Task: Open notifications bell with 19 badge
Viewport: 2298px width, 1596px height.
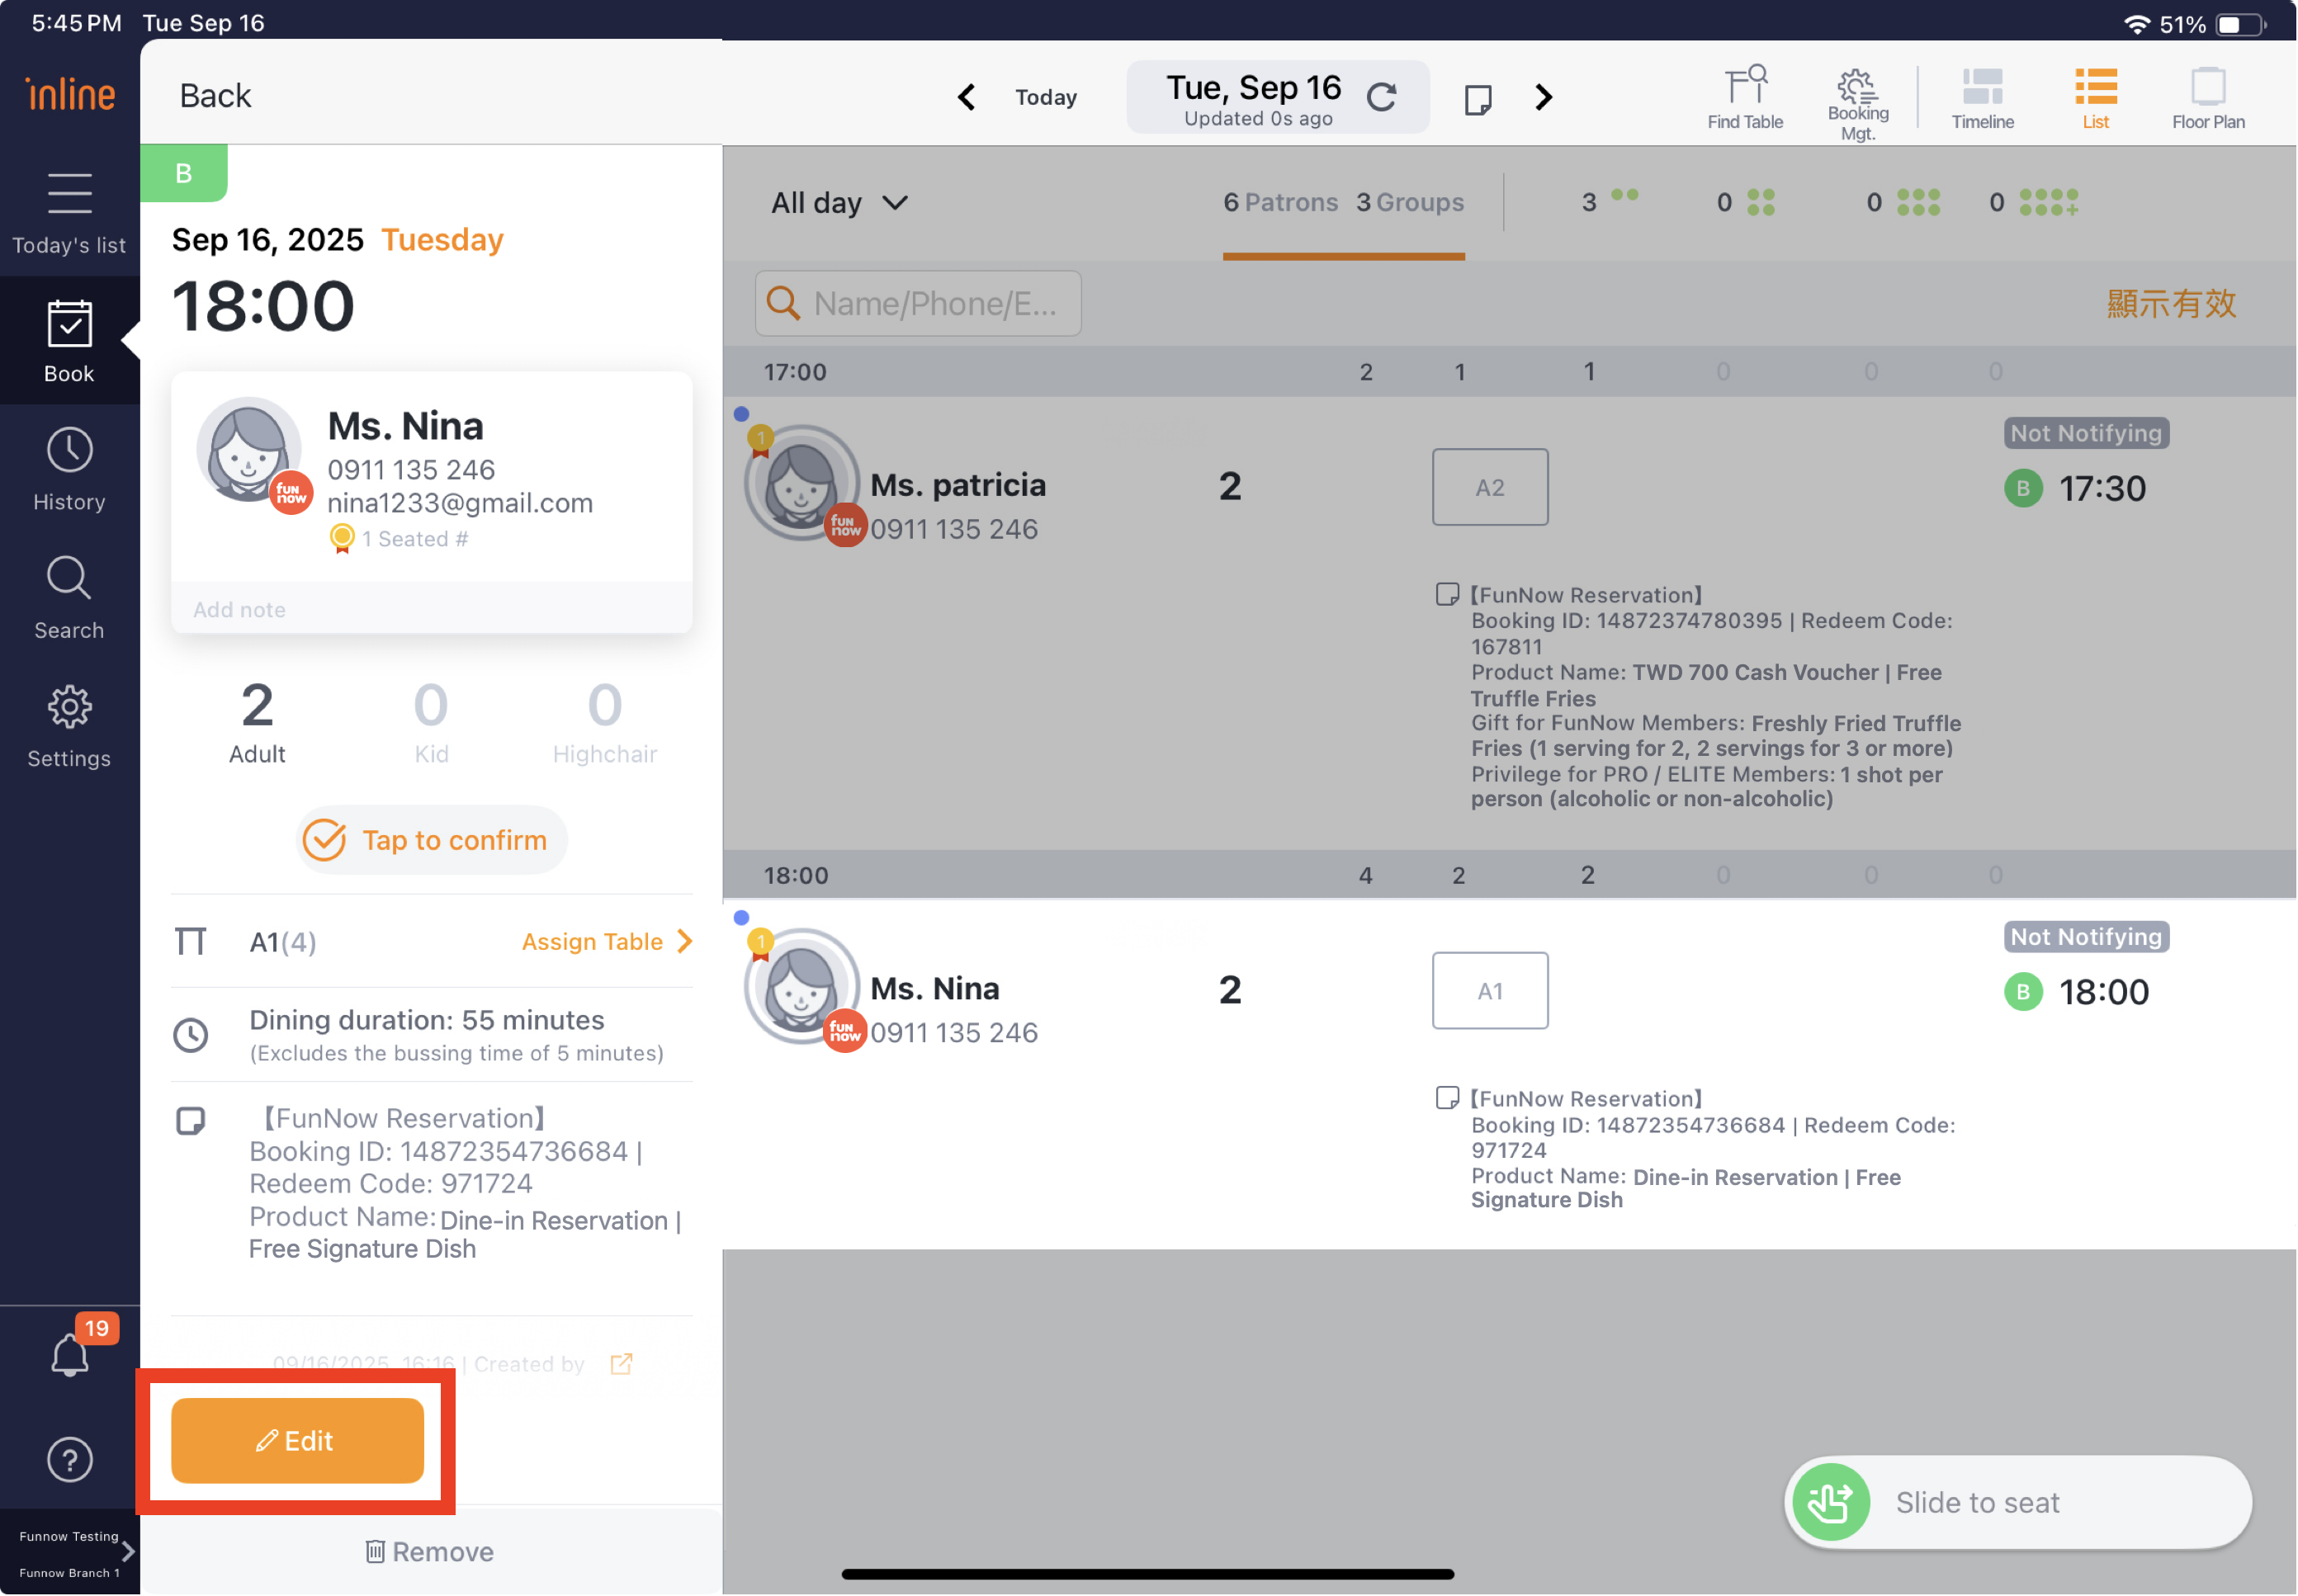Action: (x=70, y=1354)
